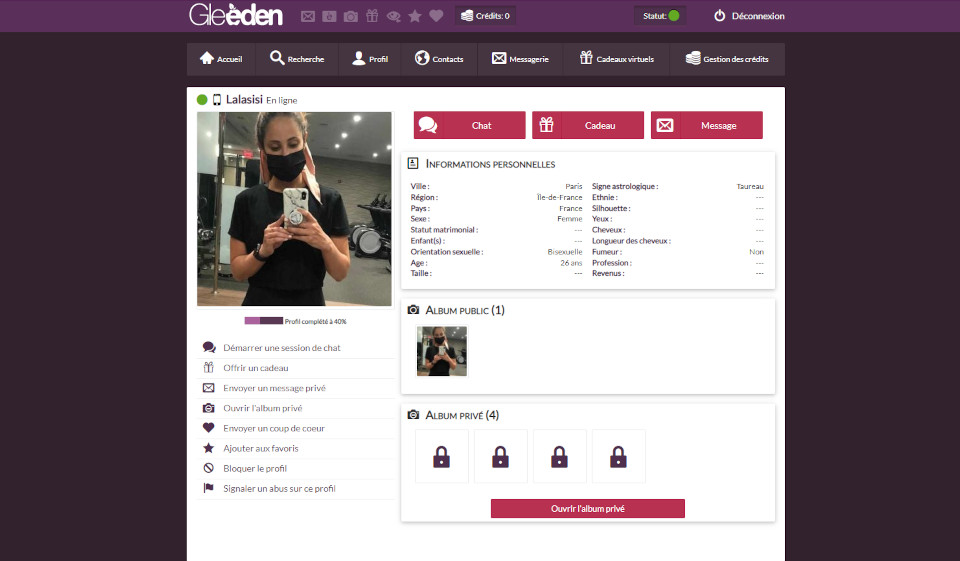Click the Lalasisi profile name
960x561 pixels.
click(244, 99)
